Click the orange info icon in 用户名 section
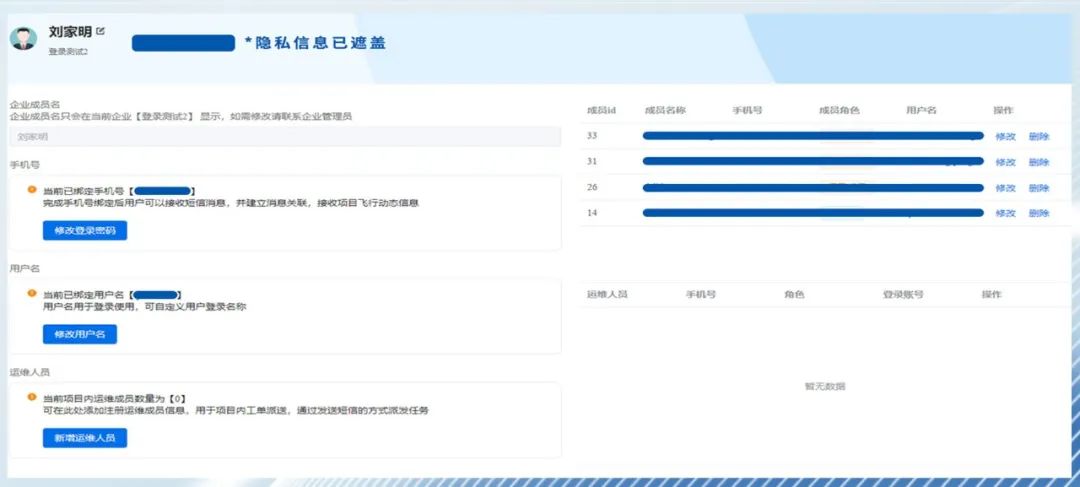 pos(32,294)
